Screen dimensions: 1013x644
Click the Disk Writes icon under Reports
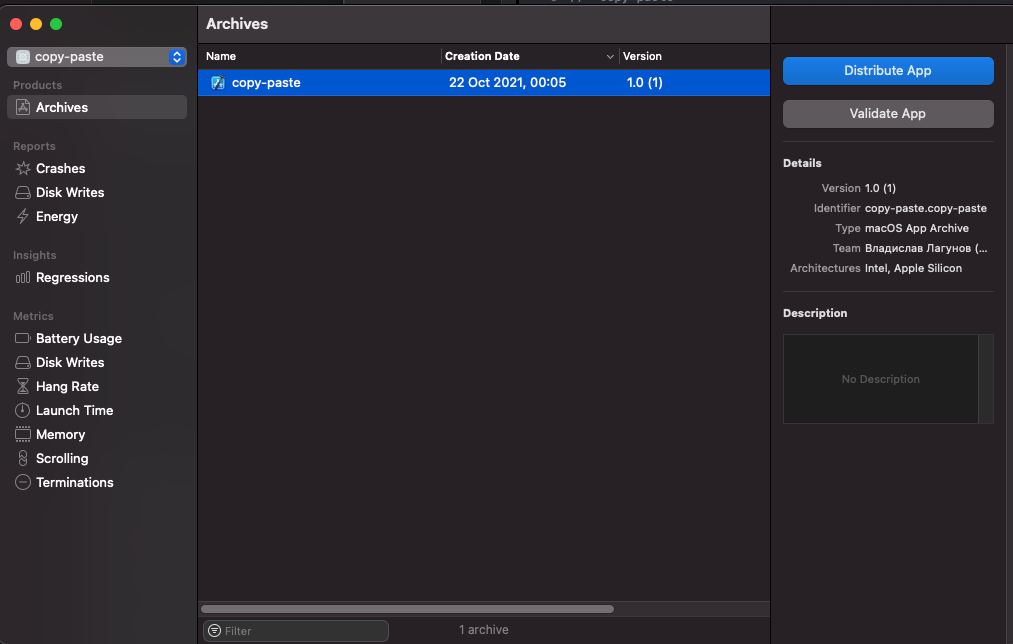point(23,192)
